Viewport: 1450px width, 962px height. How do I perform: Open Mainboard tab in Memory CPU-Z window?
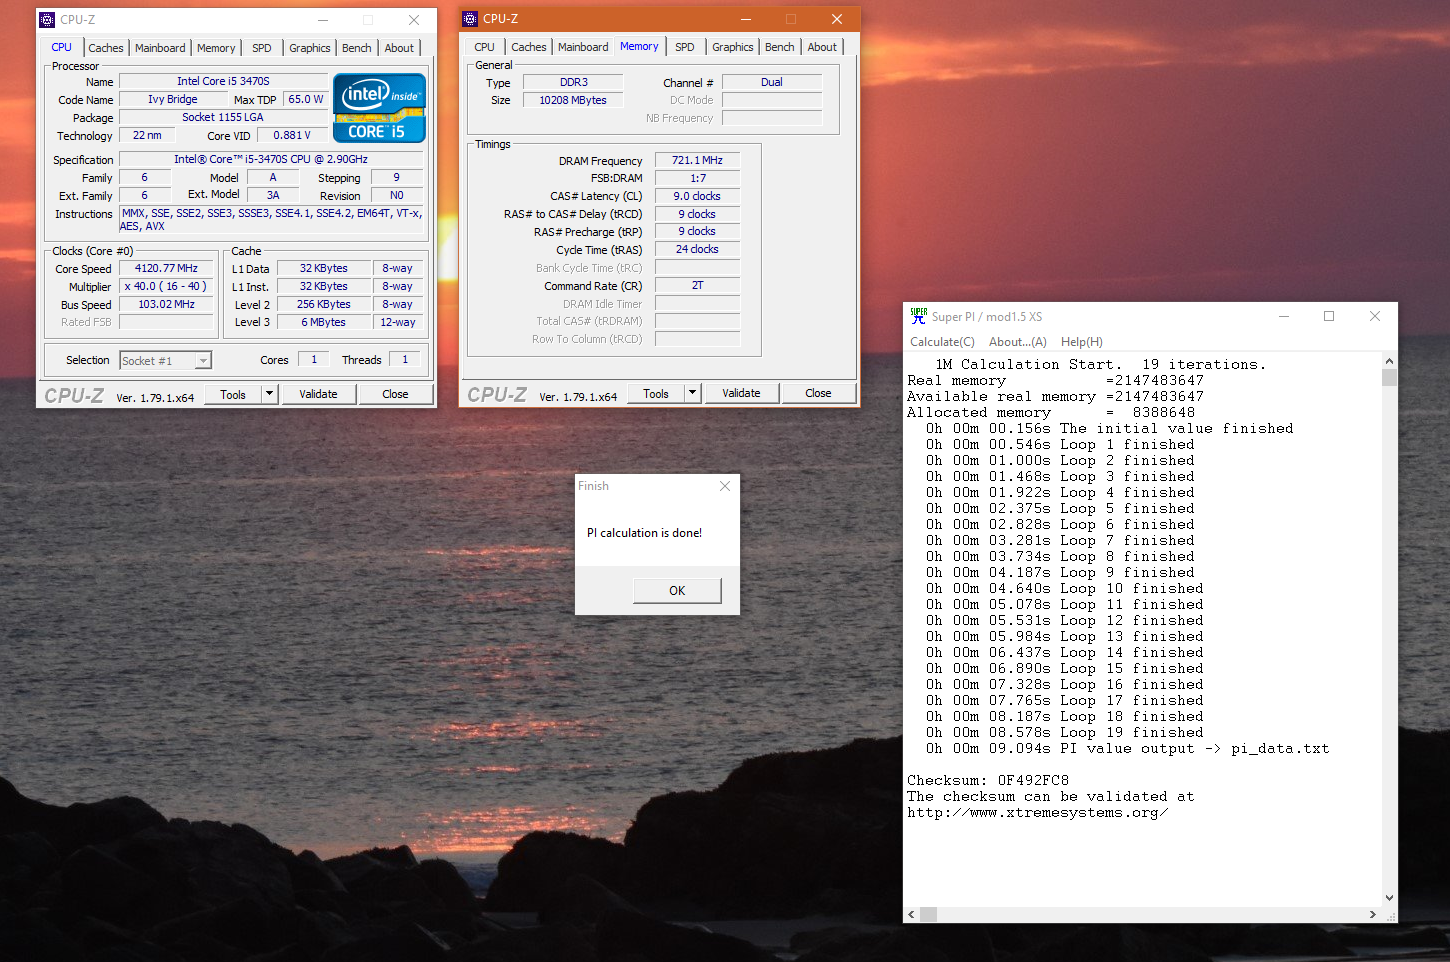[x=583, y=47]
